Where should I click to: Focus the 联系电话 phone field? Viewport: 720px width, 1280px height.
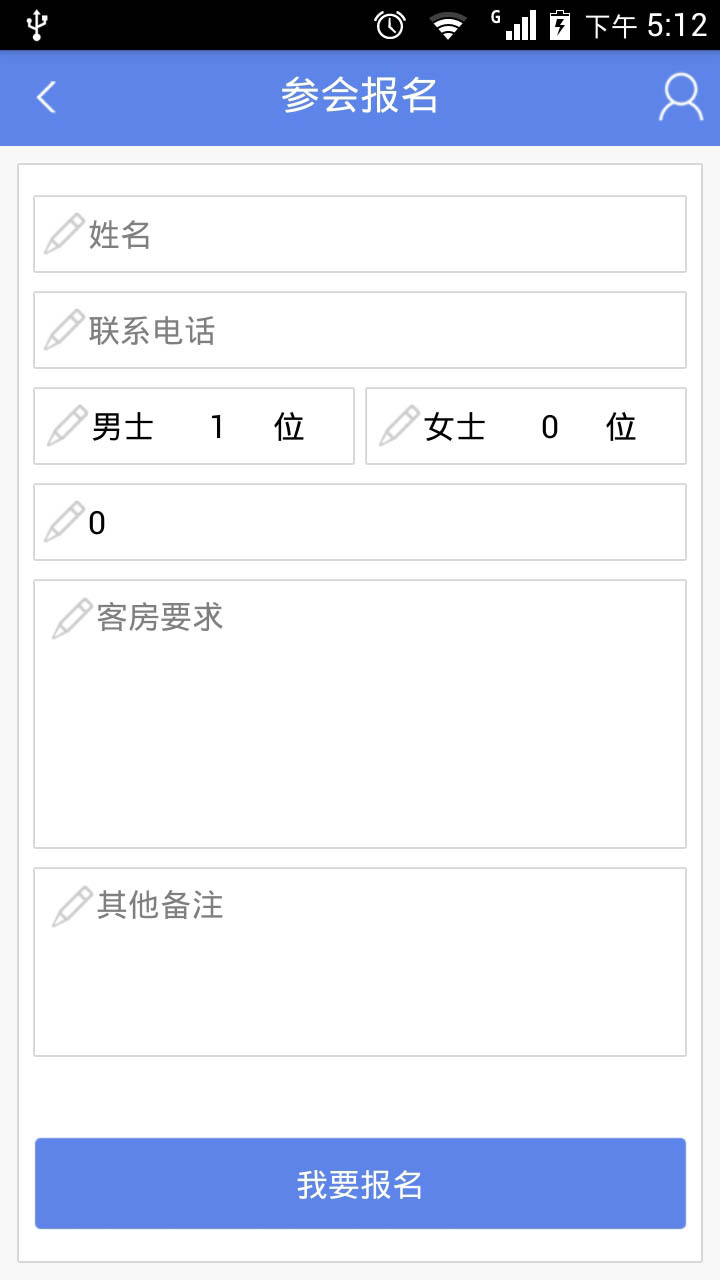[380, 330]
